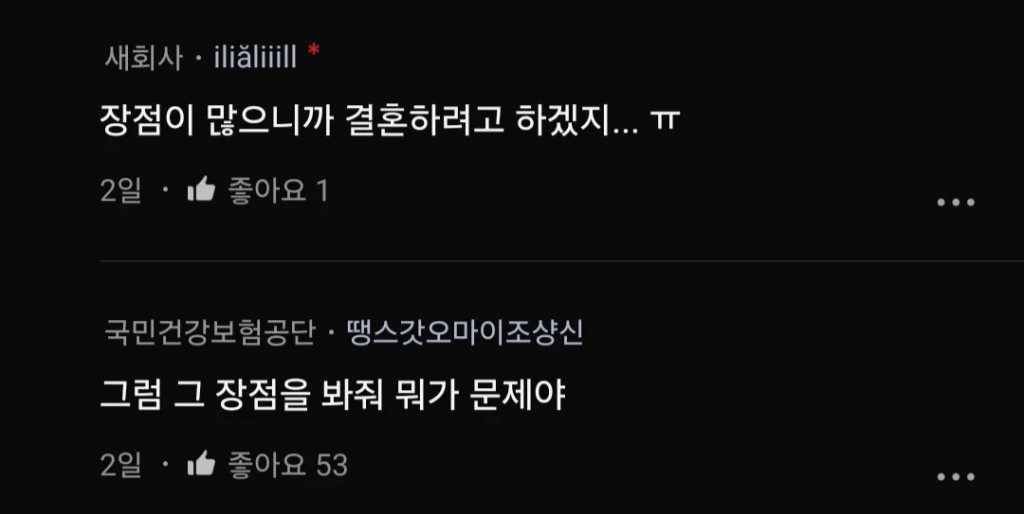Screen dimensions: 1024x514
Task: Click the dot separator after 국민건강보험공단
Action: point(330,333)
